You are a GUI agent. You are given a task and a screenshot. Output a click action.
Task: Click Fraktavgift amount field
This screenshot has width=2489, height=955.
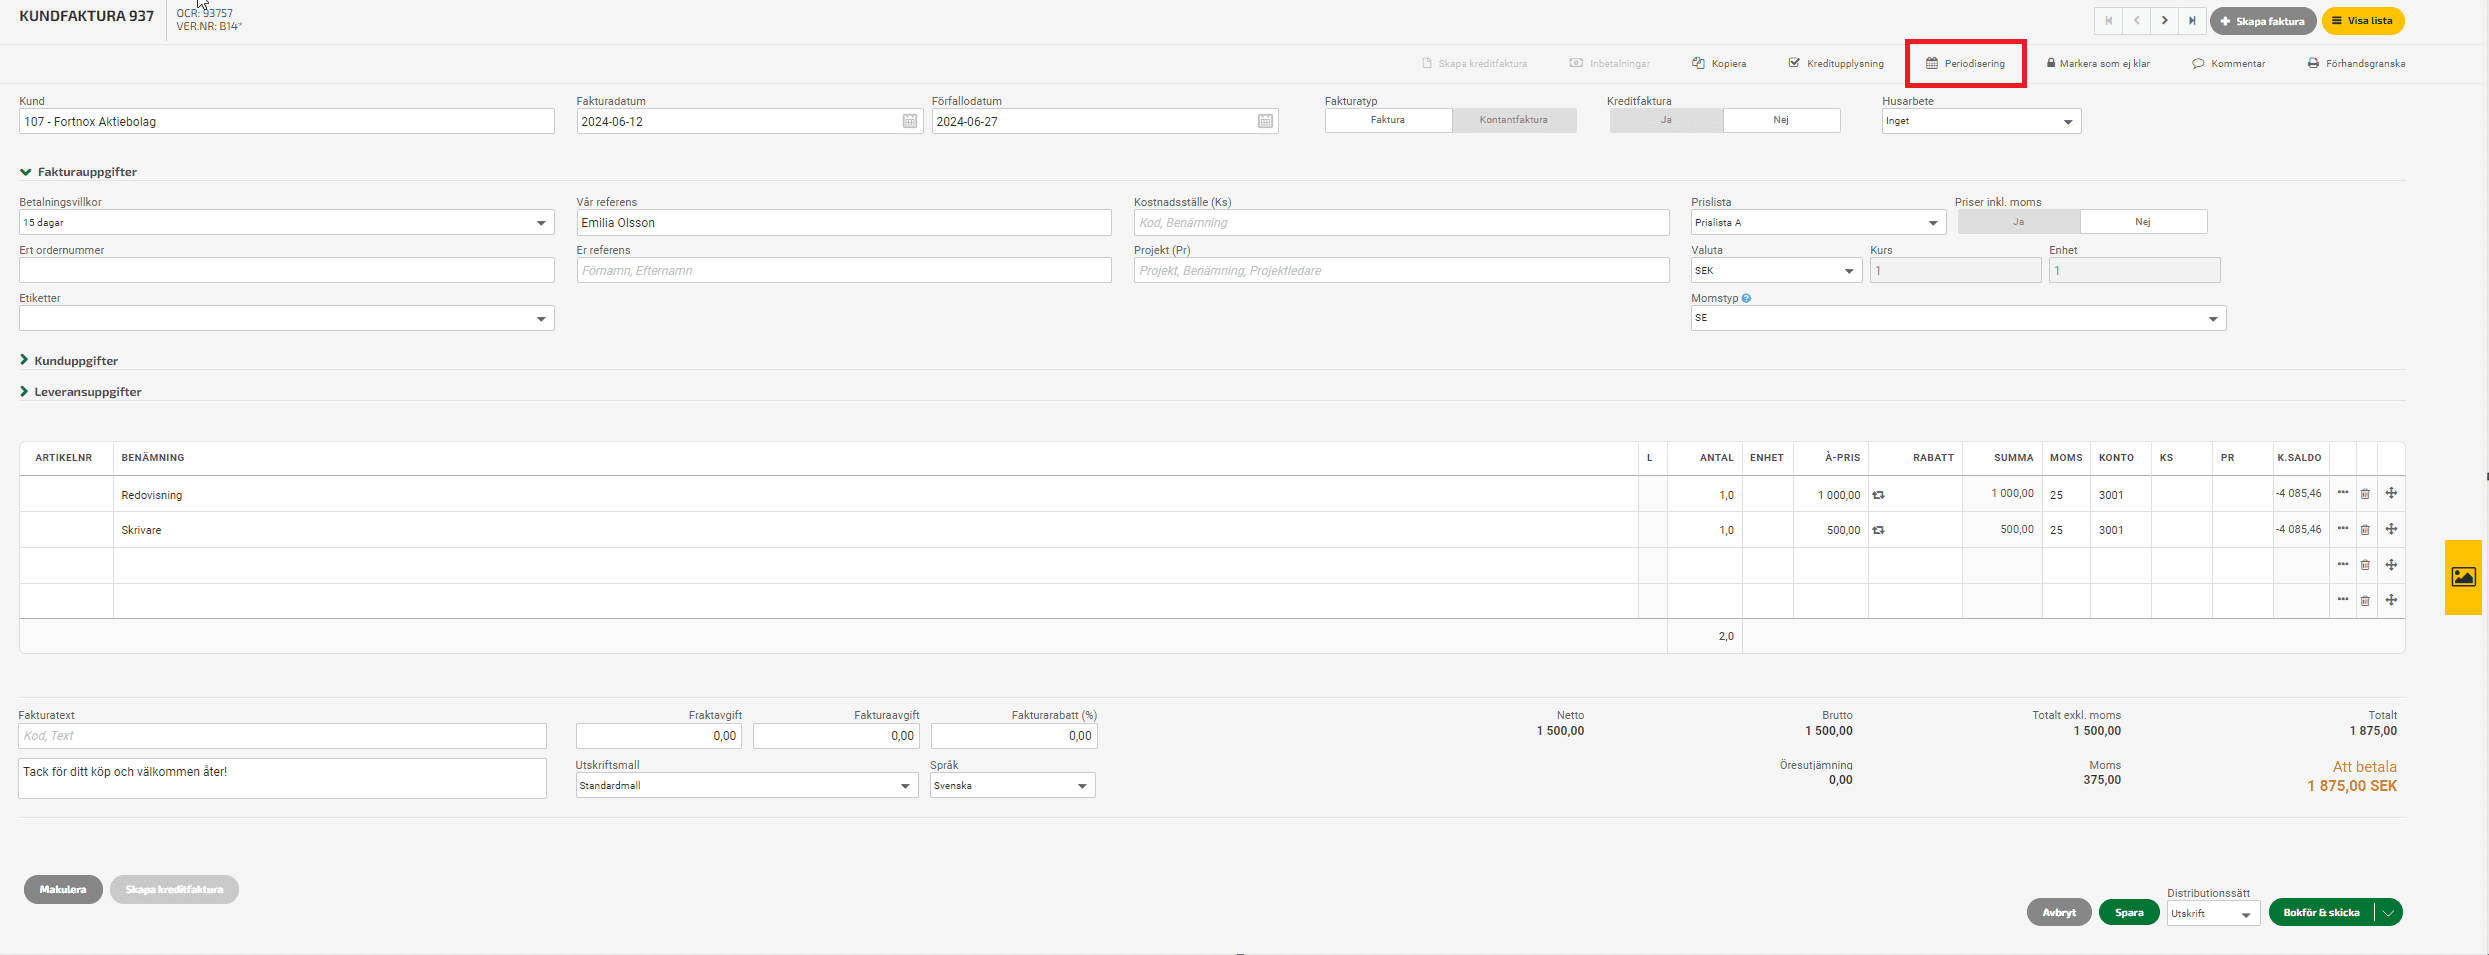coord(659,735)
